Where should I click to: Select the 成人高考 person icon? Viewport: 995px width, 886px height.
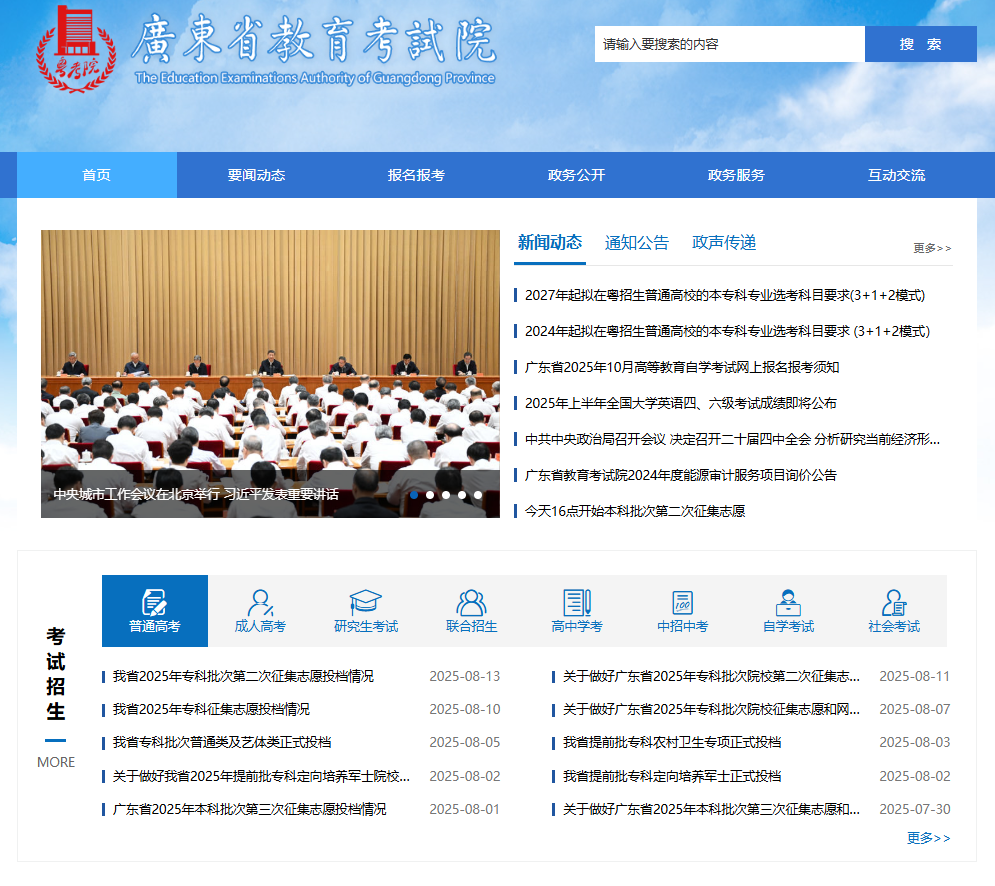[260, 602]
